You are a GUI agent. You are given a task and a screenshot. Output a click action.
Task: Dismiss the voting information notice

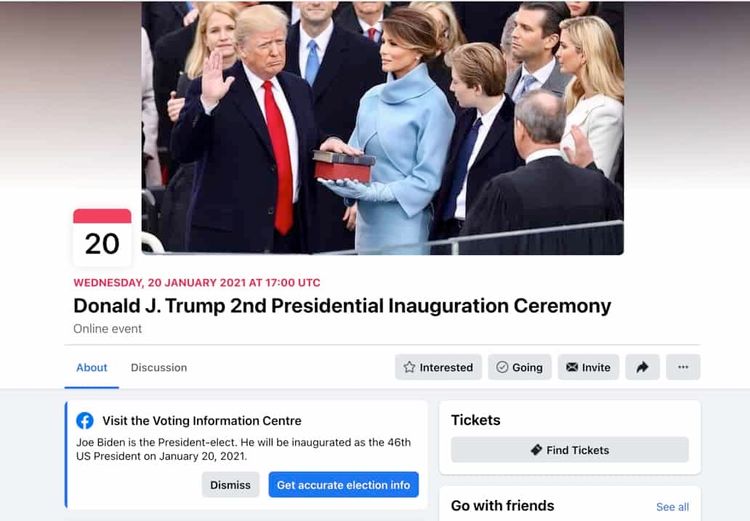(x=230, y=485)
